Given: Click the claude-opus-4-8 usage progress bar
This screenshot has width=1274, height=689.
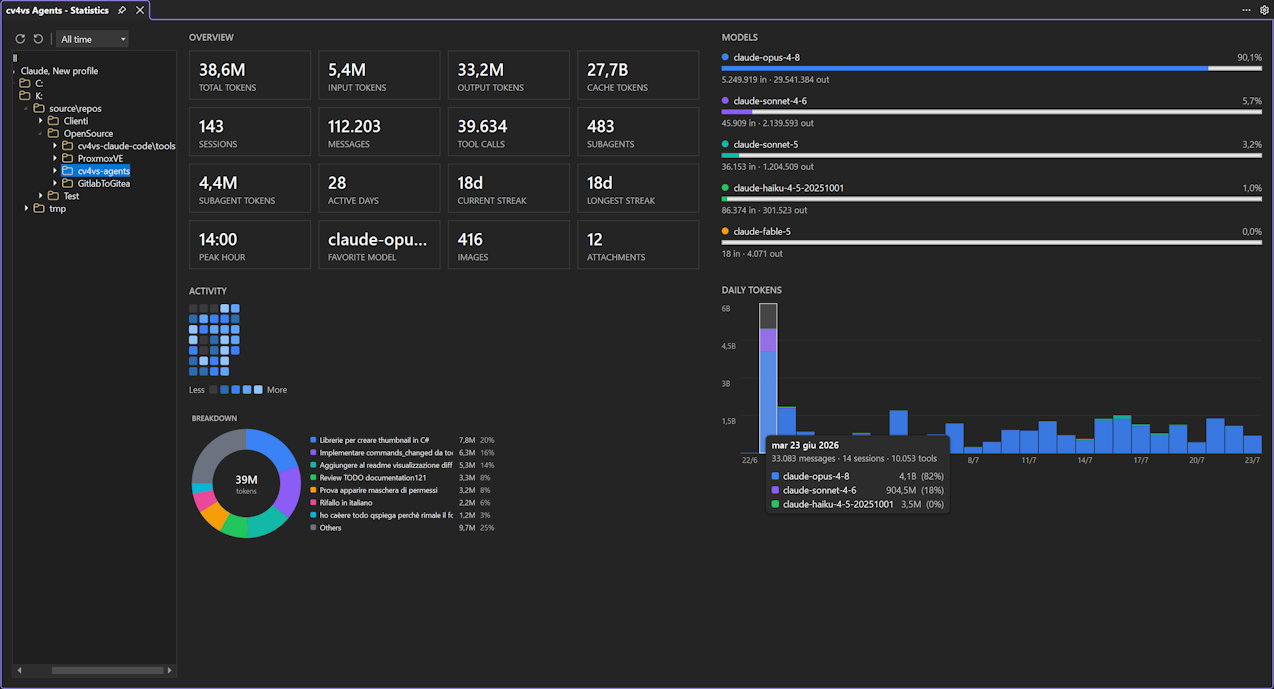Looking at the screenshot, I should 992,68.
